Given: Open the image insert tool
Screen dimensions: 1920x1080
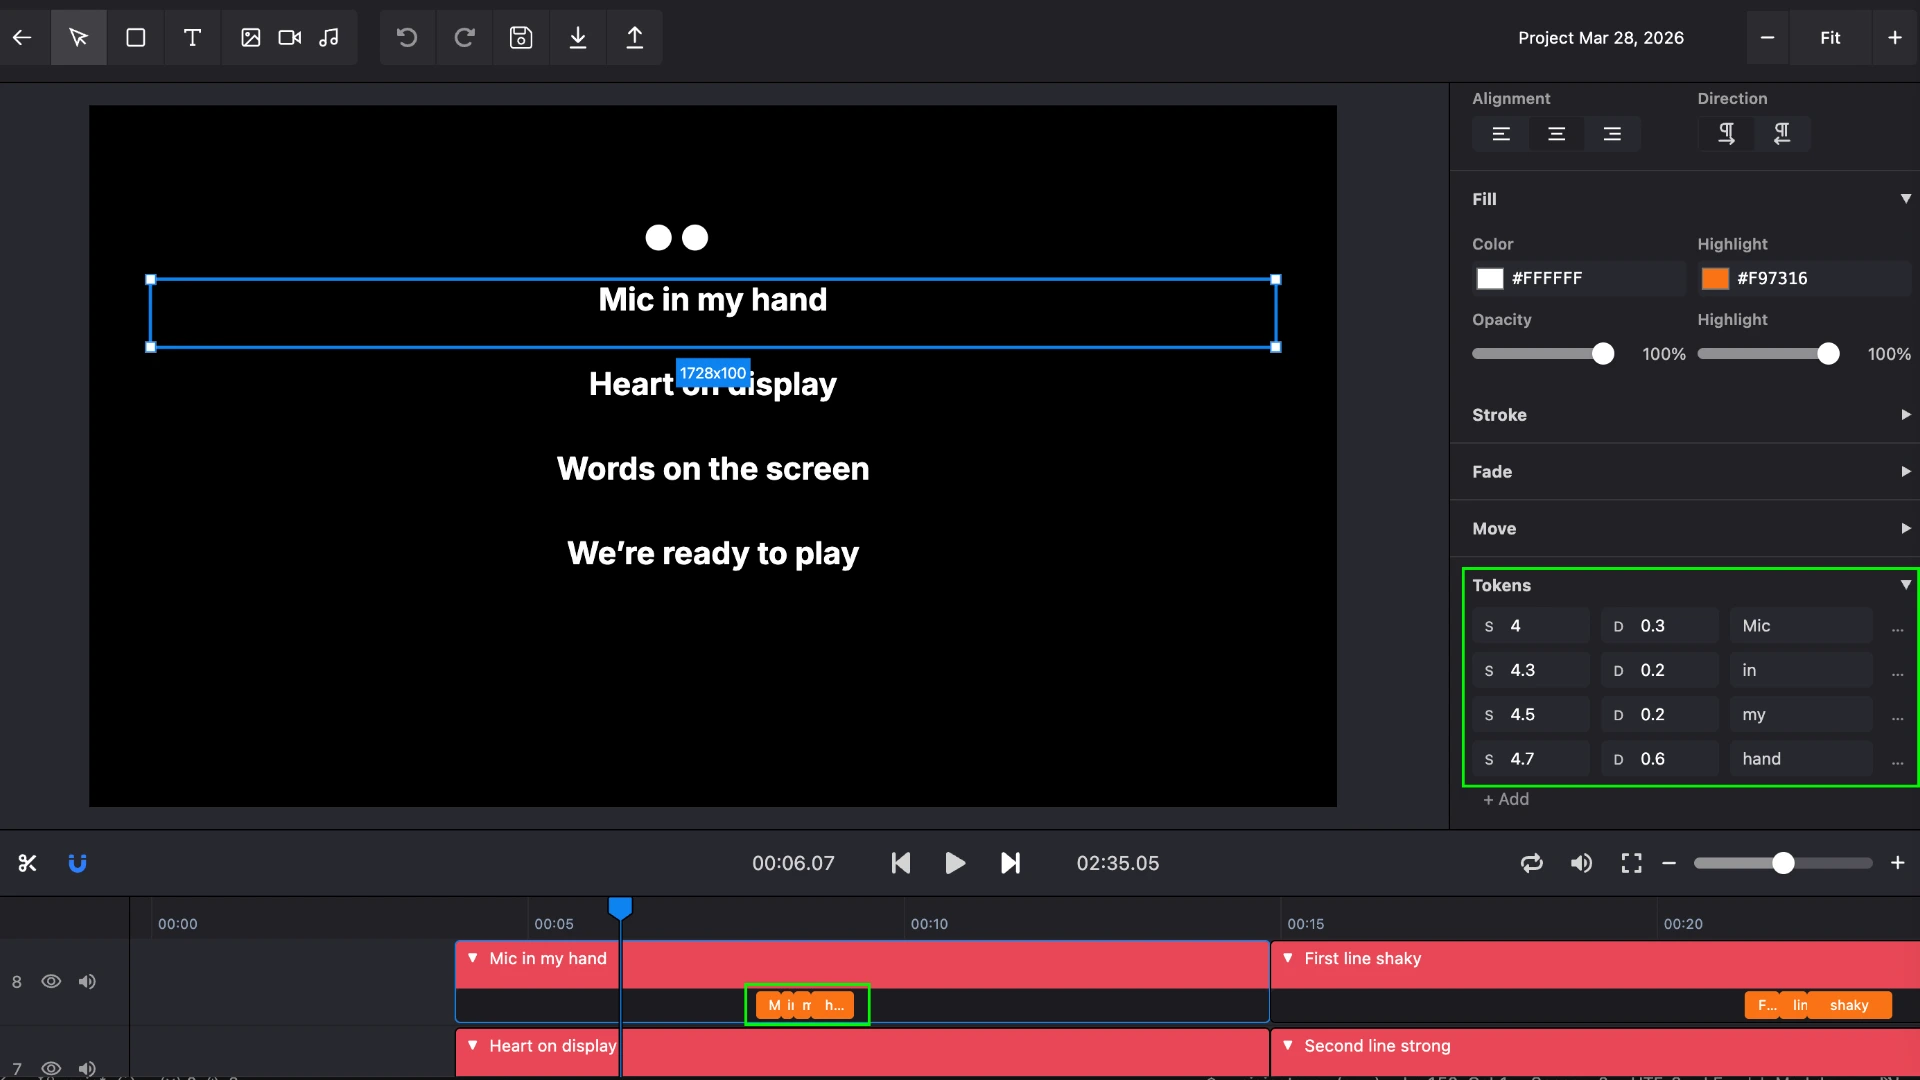Looking at the screenshot, I should (x=251, y=37).
